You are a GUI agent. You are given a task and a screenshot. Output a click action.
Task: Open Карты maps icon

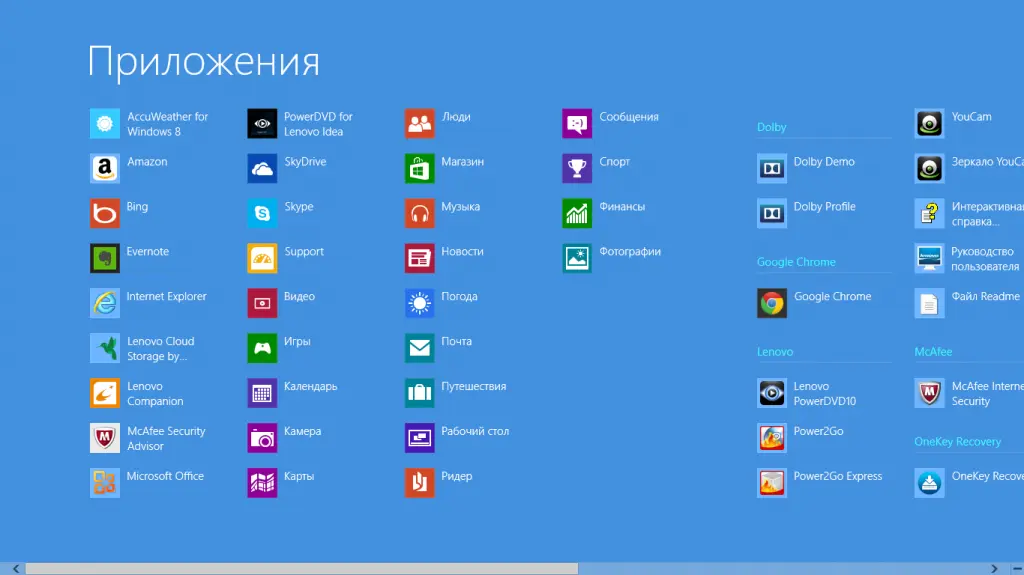262,483
